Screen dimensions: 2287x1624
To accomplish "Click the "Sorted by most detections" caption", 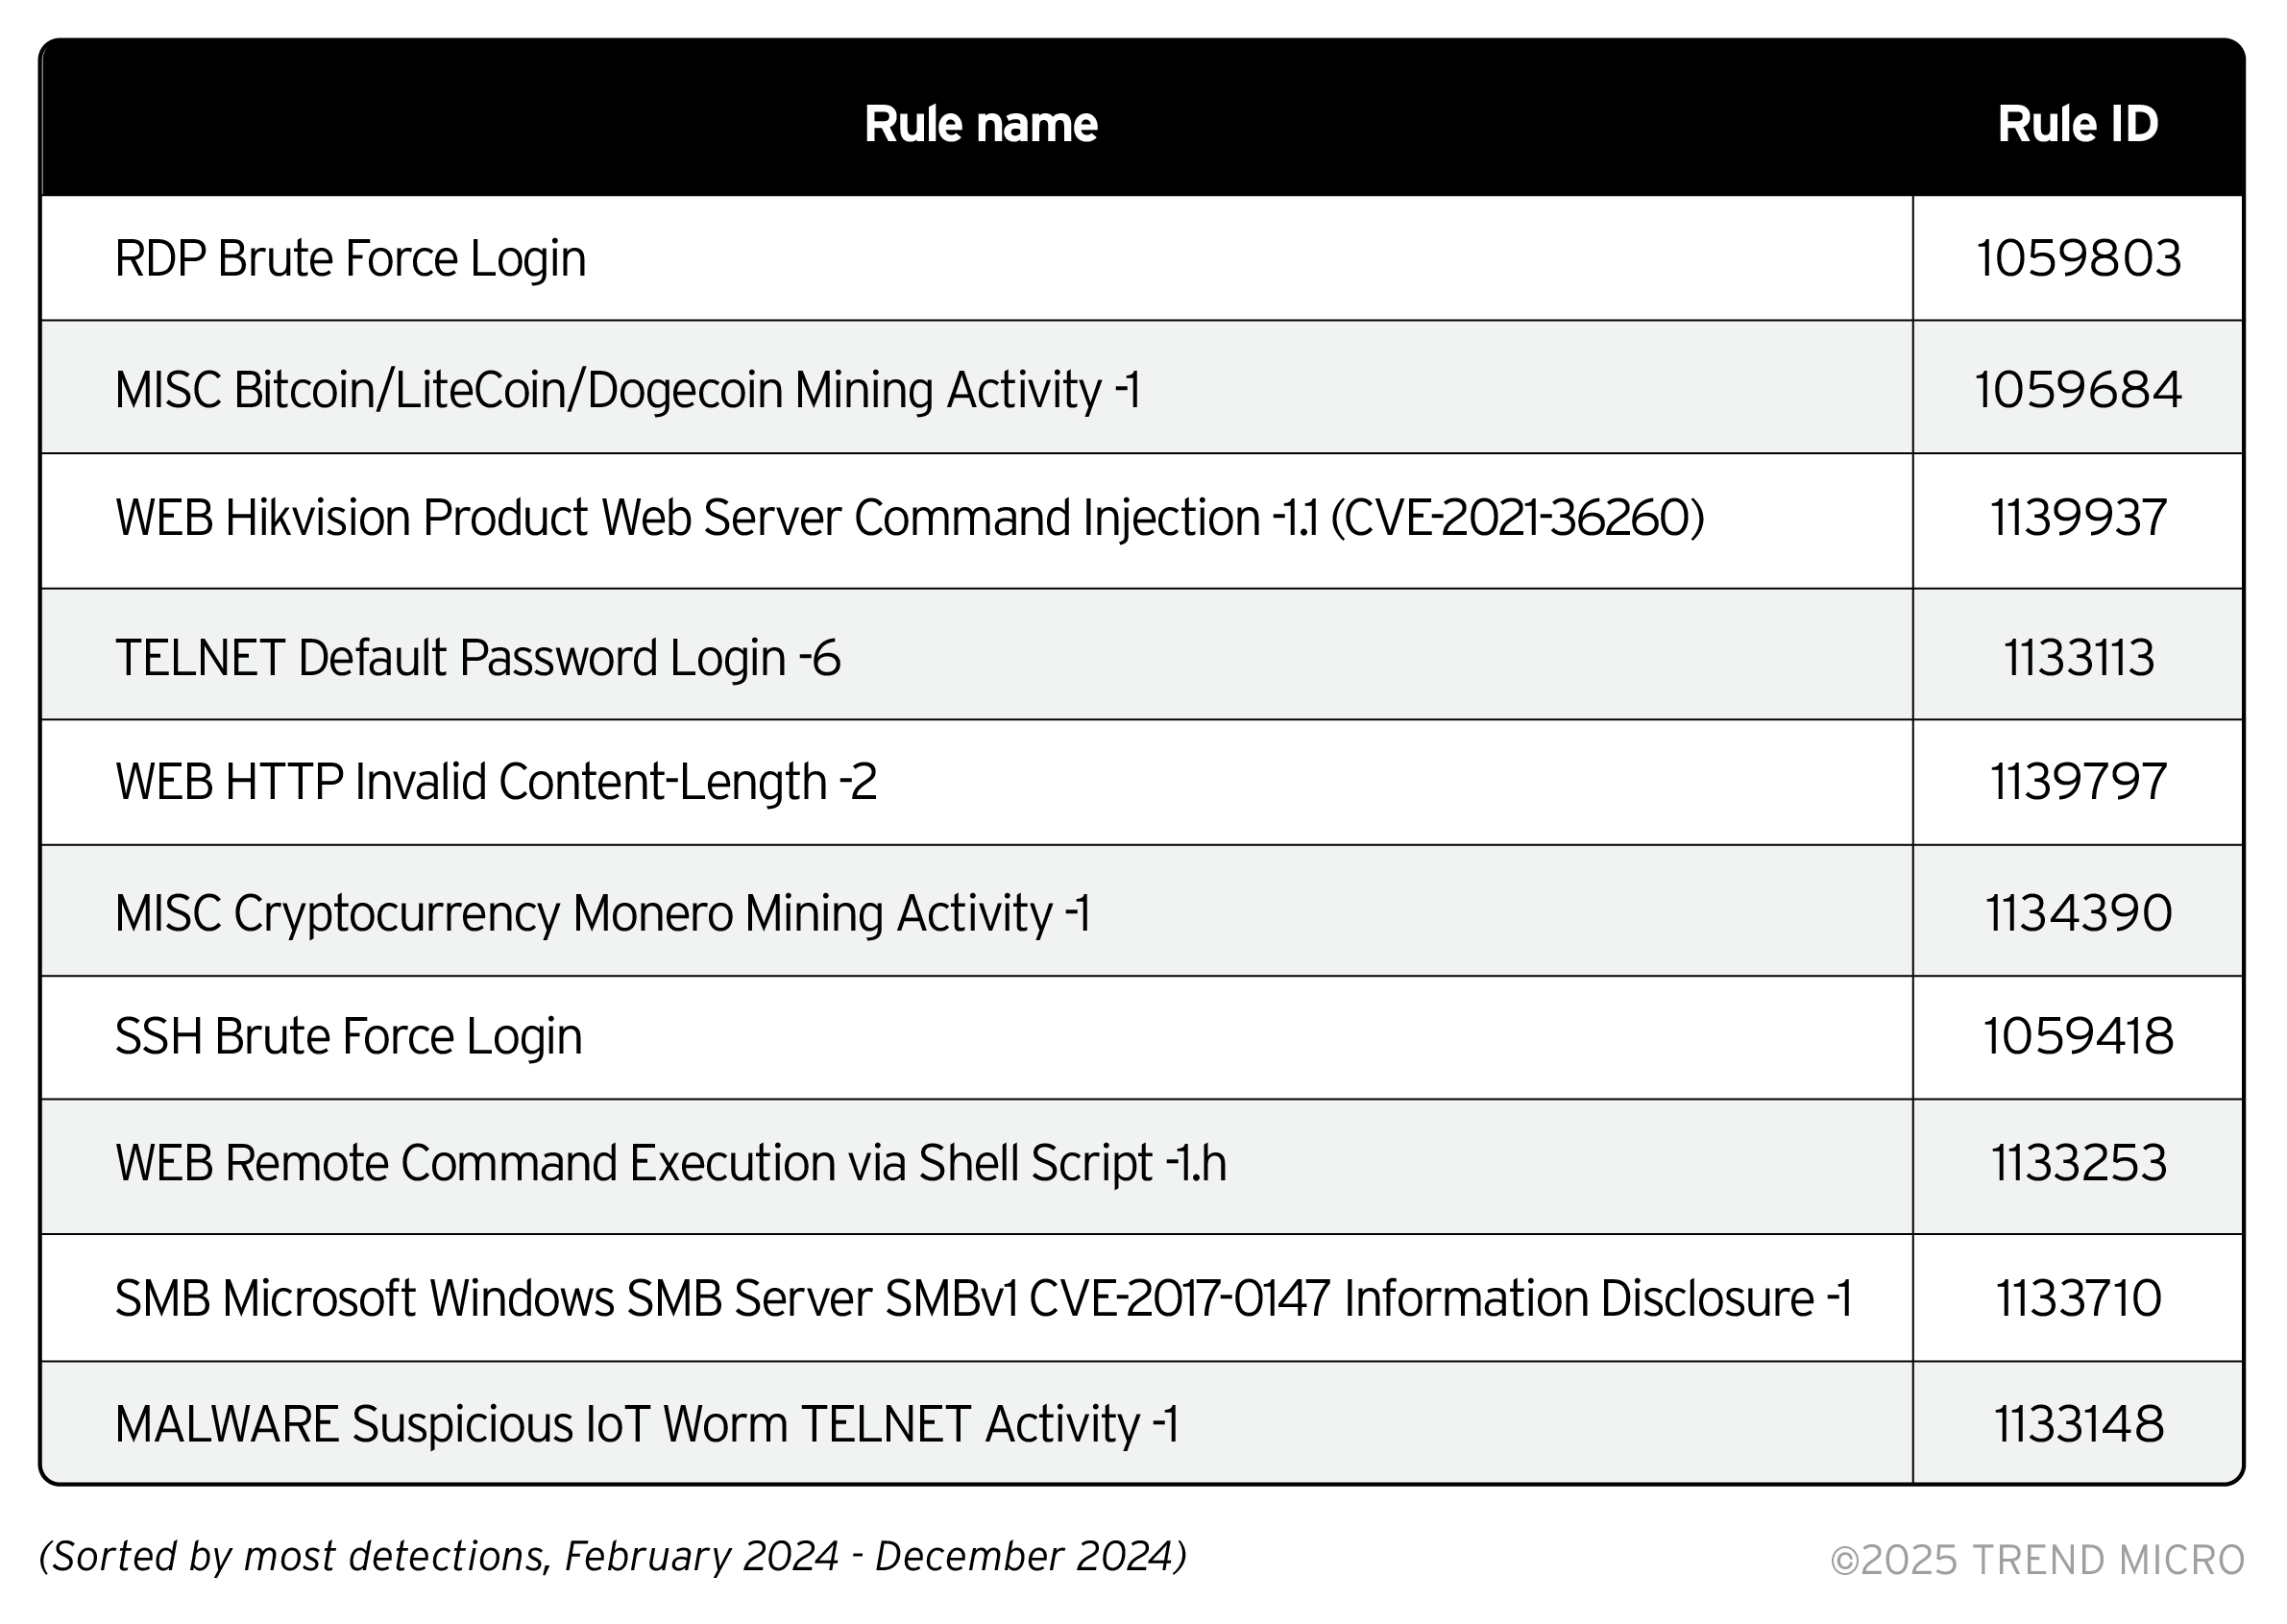I will (612, 1556).
